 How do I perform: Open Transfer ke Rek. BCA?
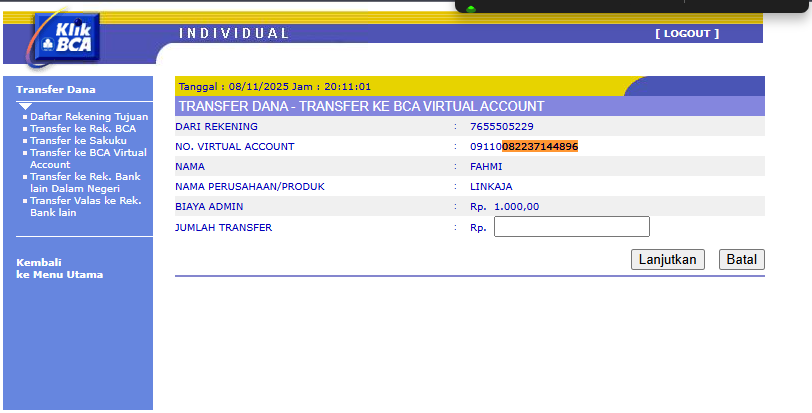83,128
